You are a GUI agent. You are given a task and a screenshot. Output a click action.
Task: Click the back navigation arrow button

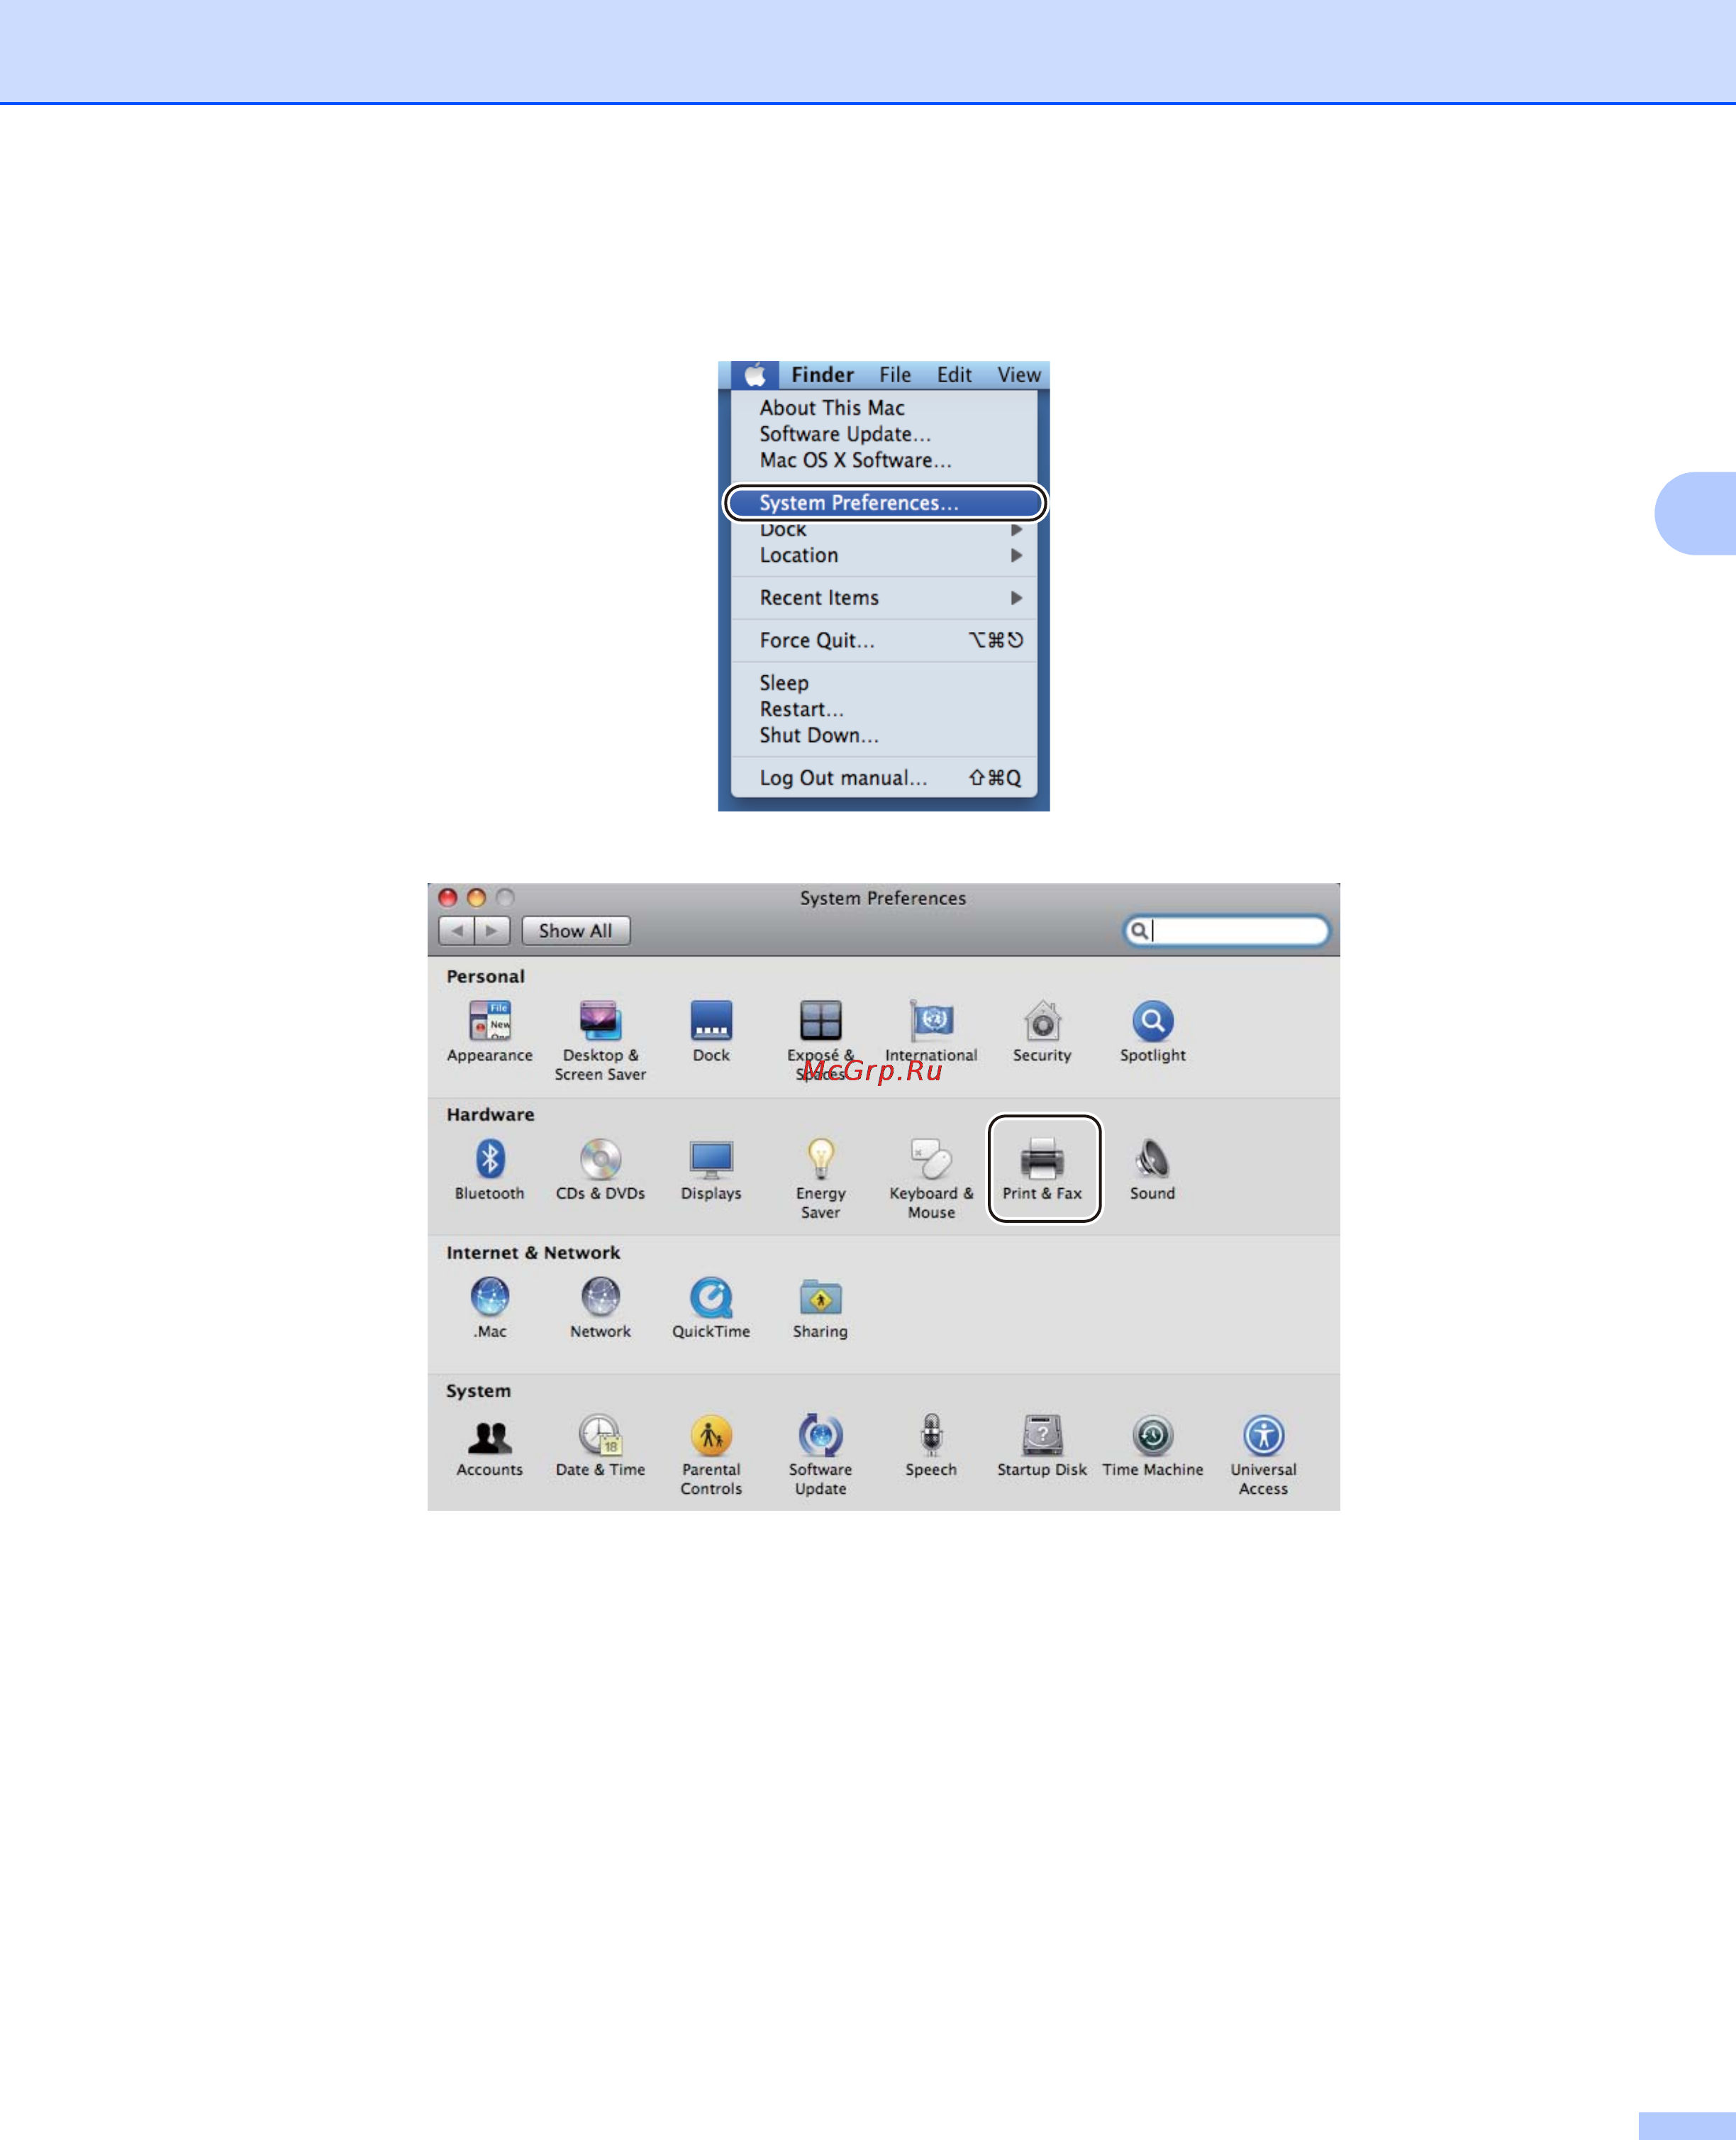point(457,931)
